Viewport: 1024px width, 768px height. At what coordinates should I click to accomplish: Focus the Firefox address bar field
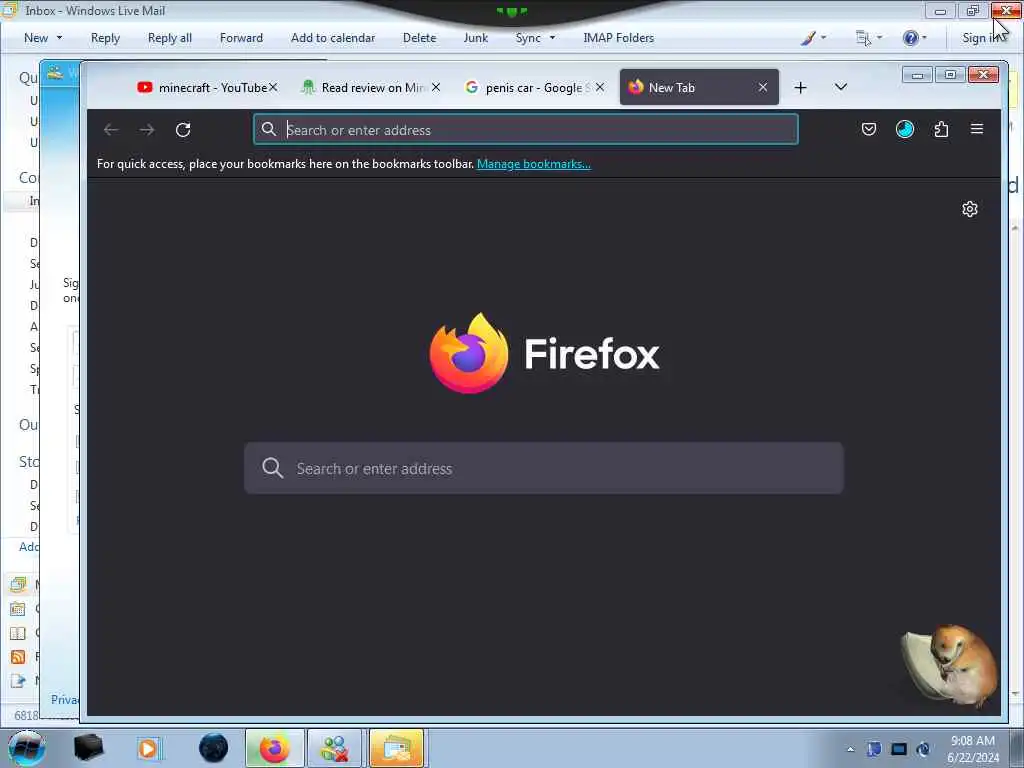(x=526, y=129)
